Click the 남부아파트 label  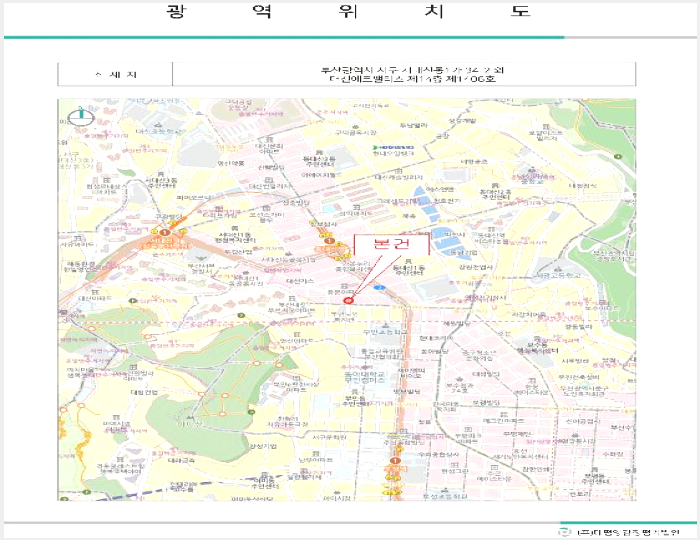click(x=316, y=459)
